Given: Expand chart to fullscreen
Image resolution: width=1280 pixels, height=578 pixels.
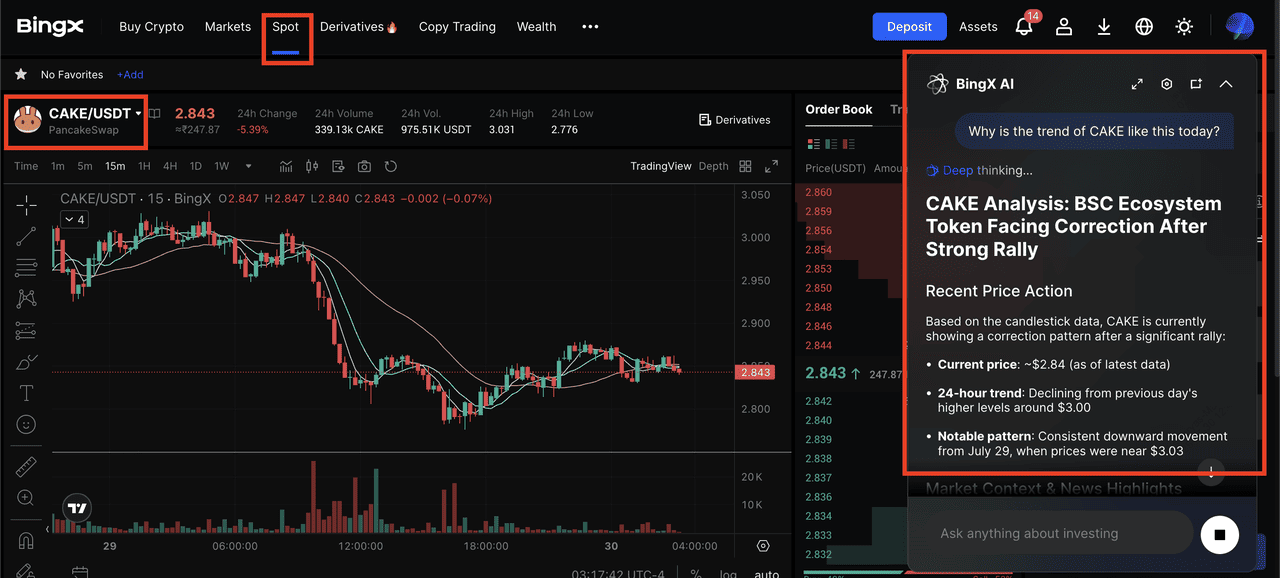Looking at the screenshot, I should click(x=771, y=166).
